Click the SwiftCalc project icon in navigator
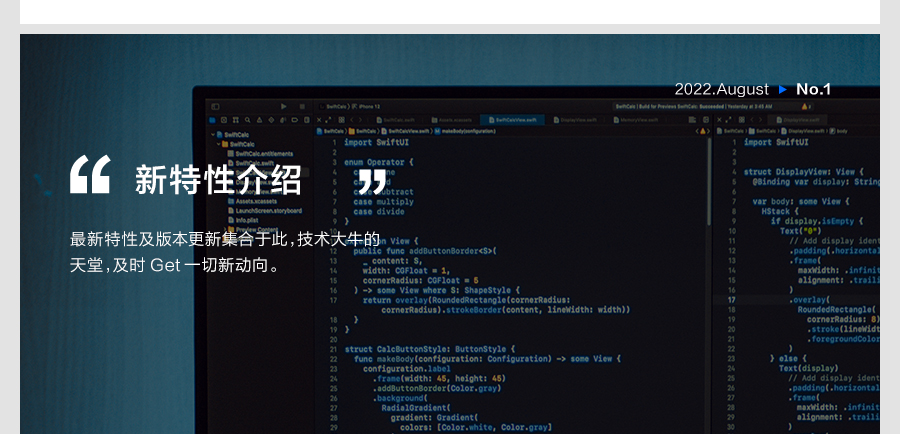This screenshot has height=434, width=900. click(218, 134)
